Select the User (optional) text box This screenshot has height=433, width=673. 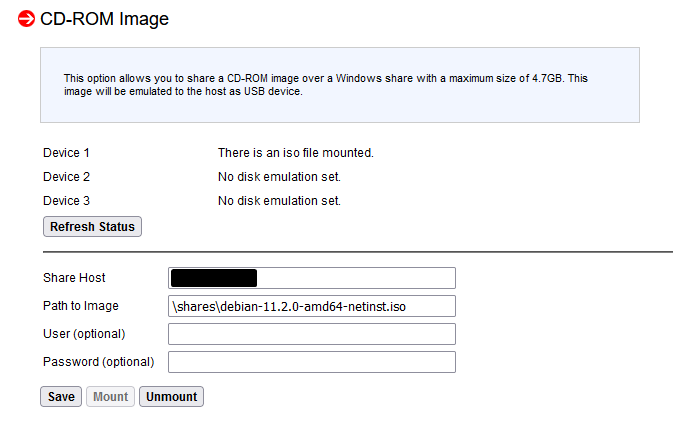point(311,334)
